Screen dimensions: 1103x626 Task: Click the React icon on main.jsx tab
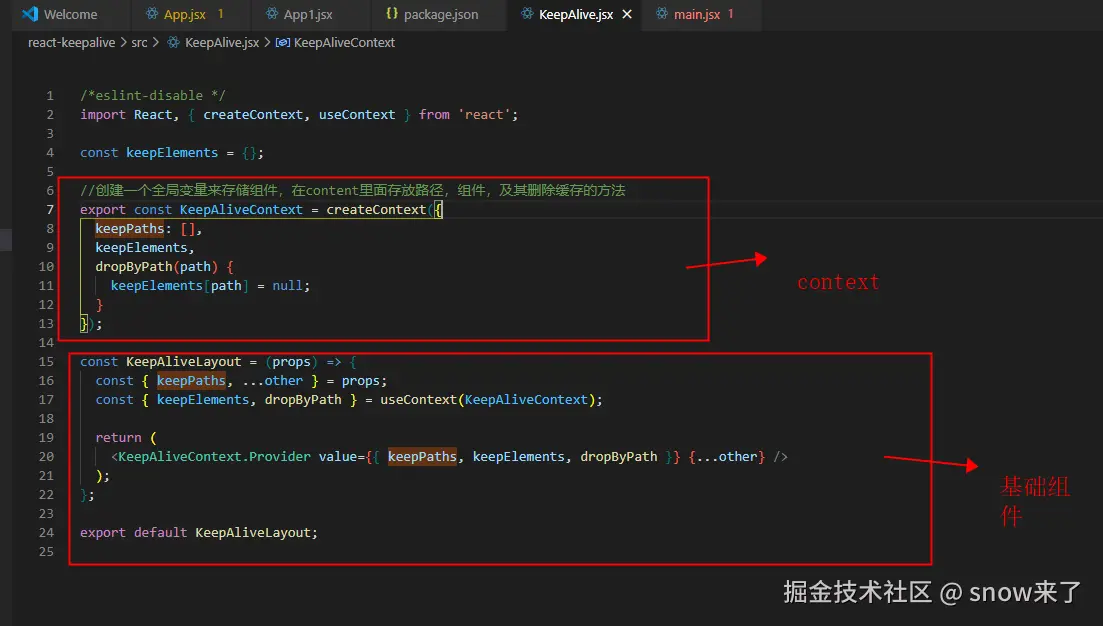pyautogui.click(x=661, y=13)
